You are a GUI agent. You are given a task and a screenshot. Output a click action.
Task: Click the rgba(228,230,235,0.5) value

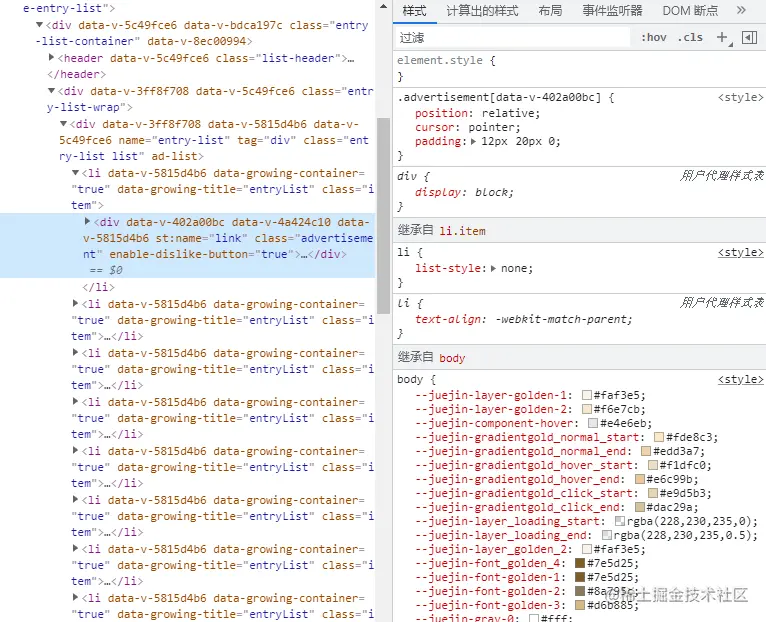pos(681,536)
